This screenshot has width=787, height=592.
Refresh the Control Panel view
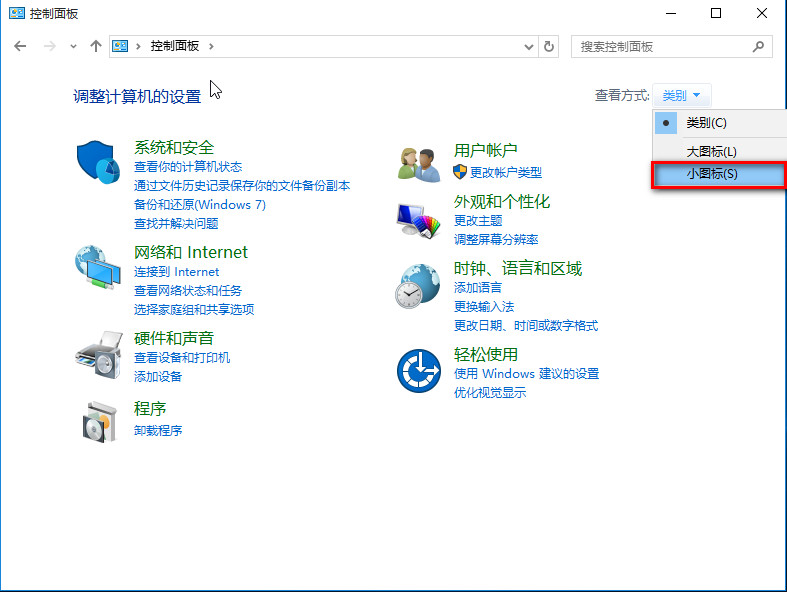[549, 47]
